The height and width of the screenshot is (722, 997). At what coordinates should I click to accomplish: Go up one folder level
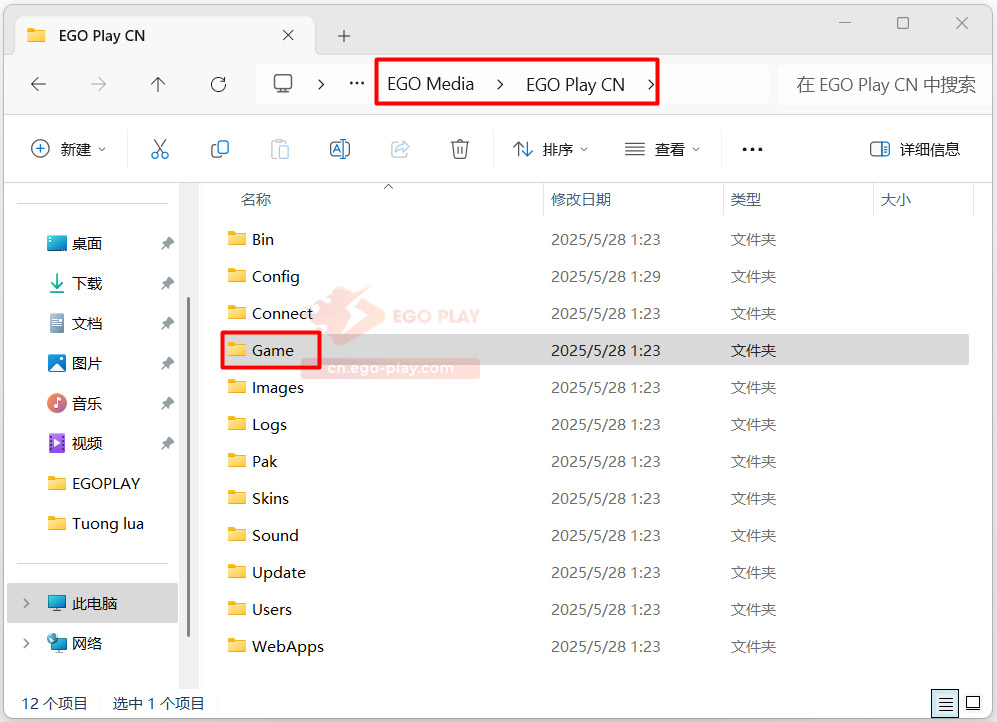coord(158,84)
